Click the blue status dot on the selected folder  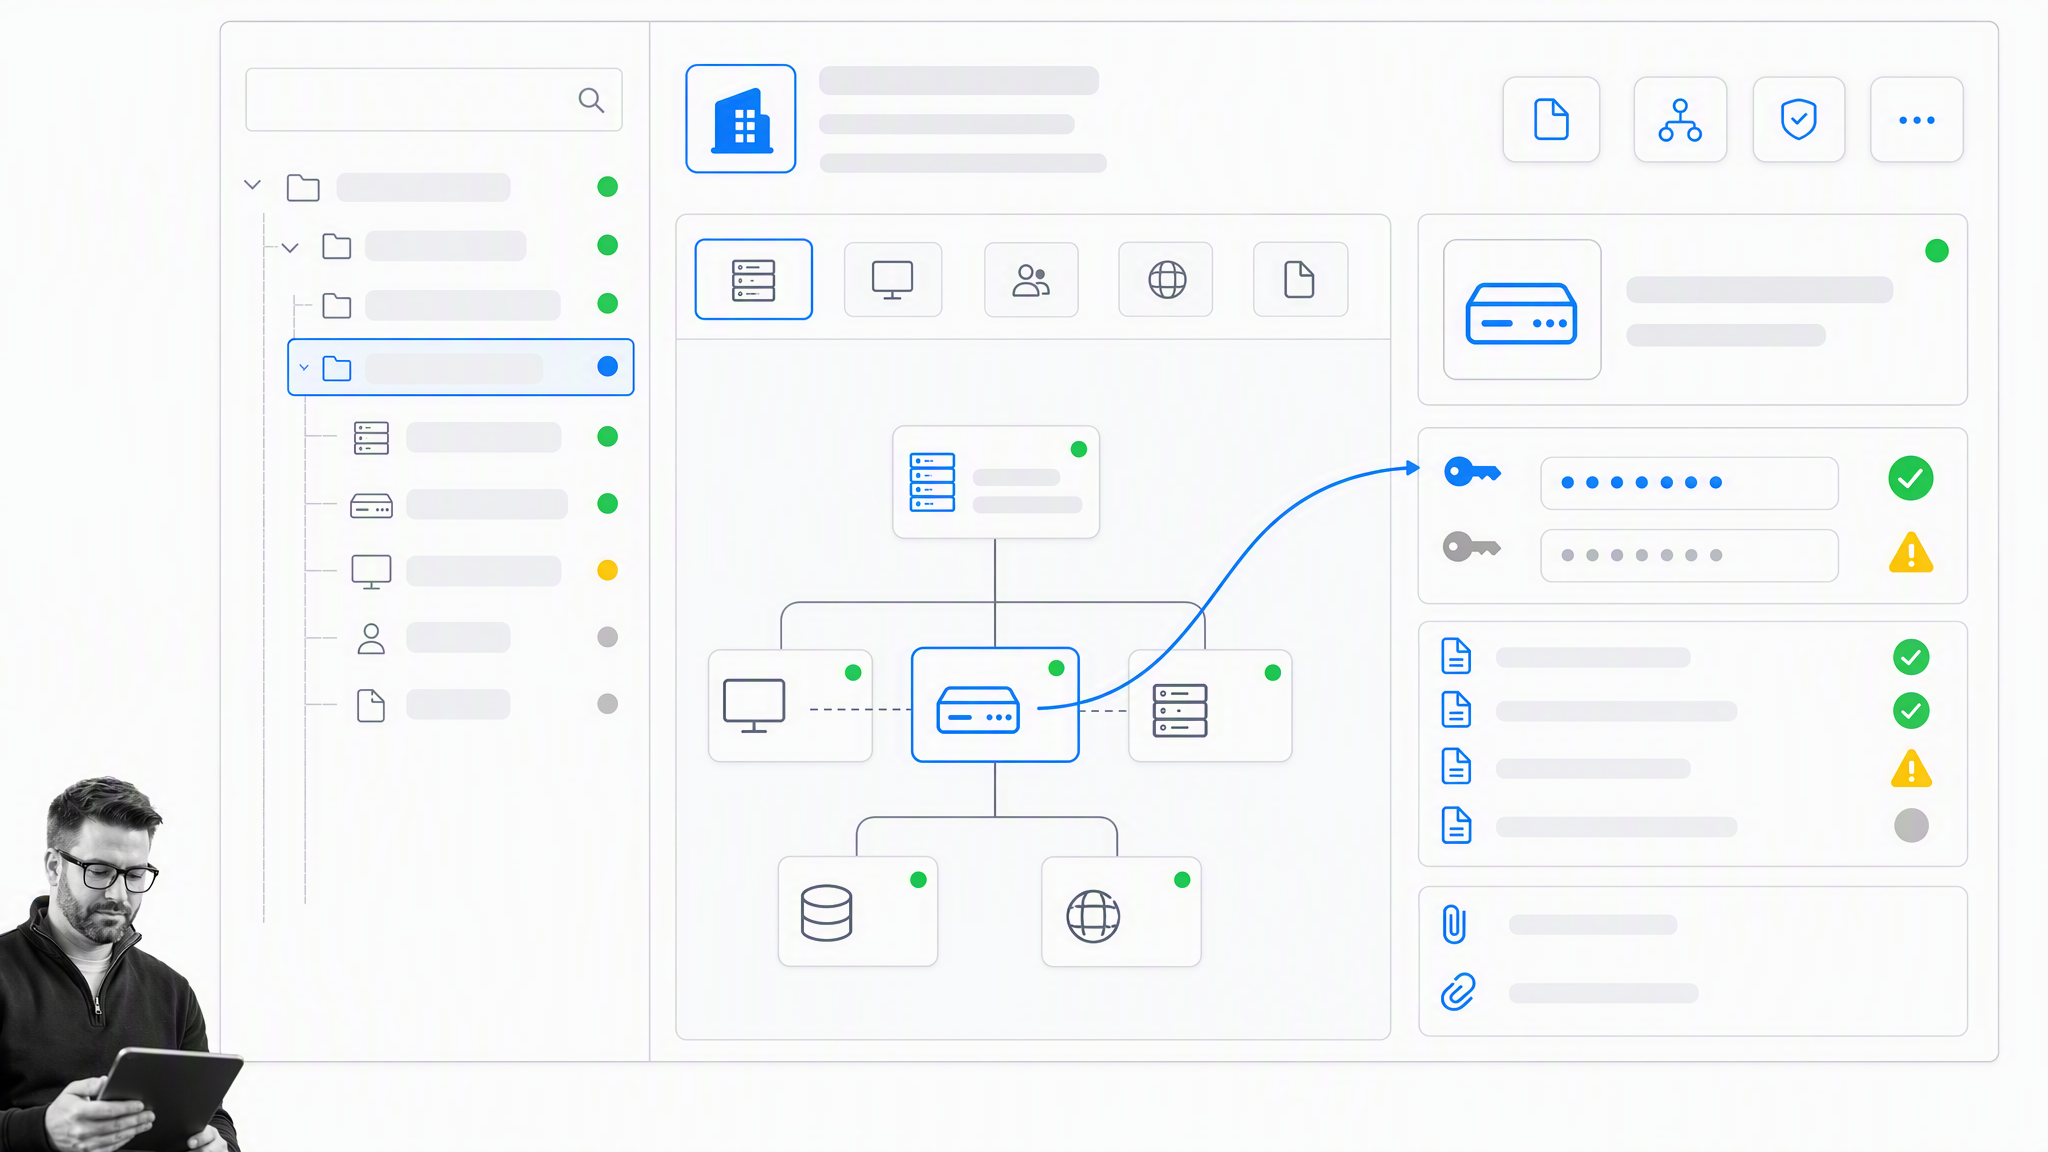pos(607,366)
